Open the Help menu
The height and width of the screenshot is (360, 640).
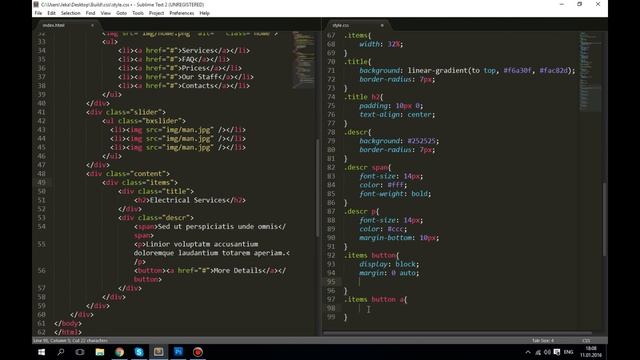pyautogui.click(x=204, y=13)
